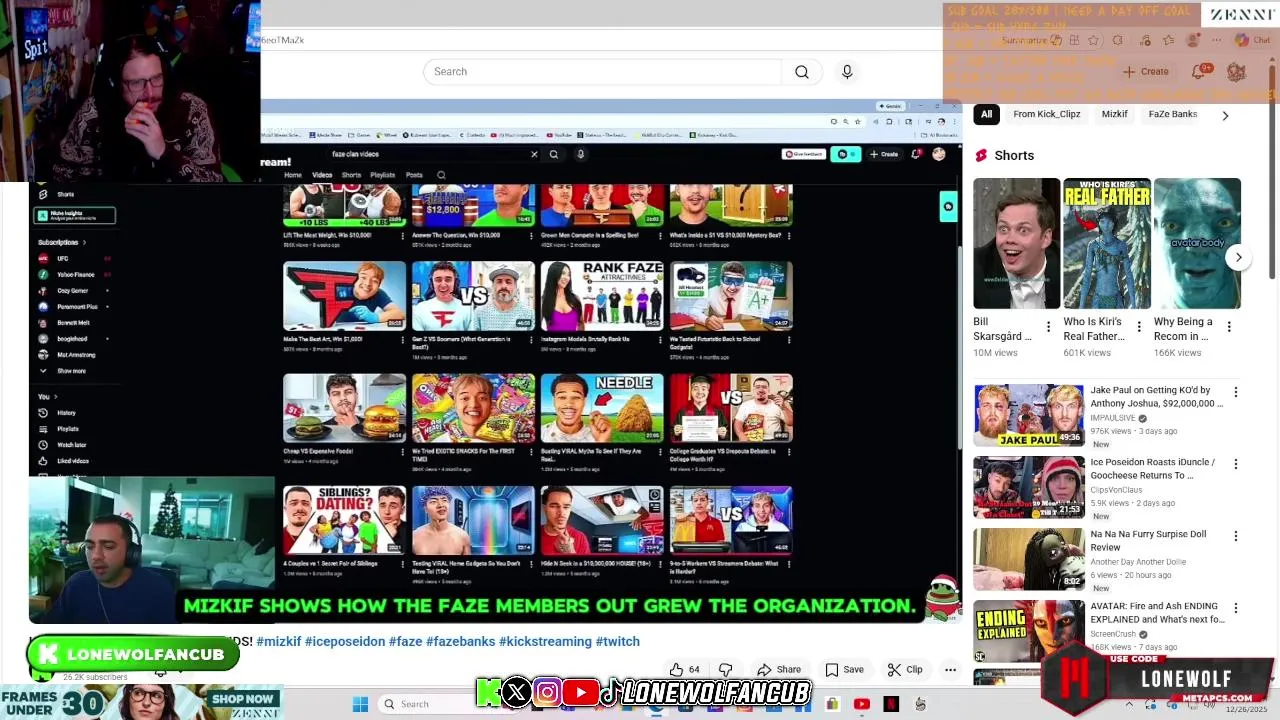1280x720 pixels.
Task: Open options menu for AVATAR Fire and Ash video
Action: point(1236,608)
